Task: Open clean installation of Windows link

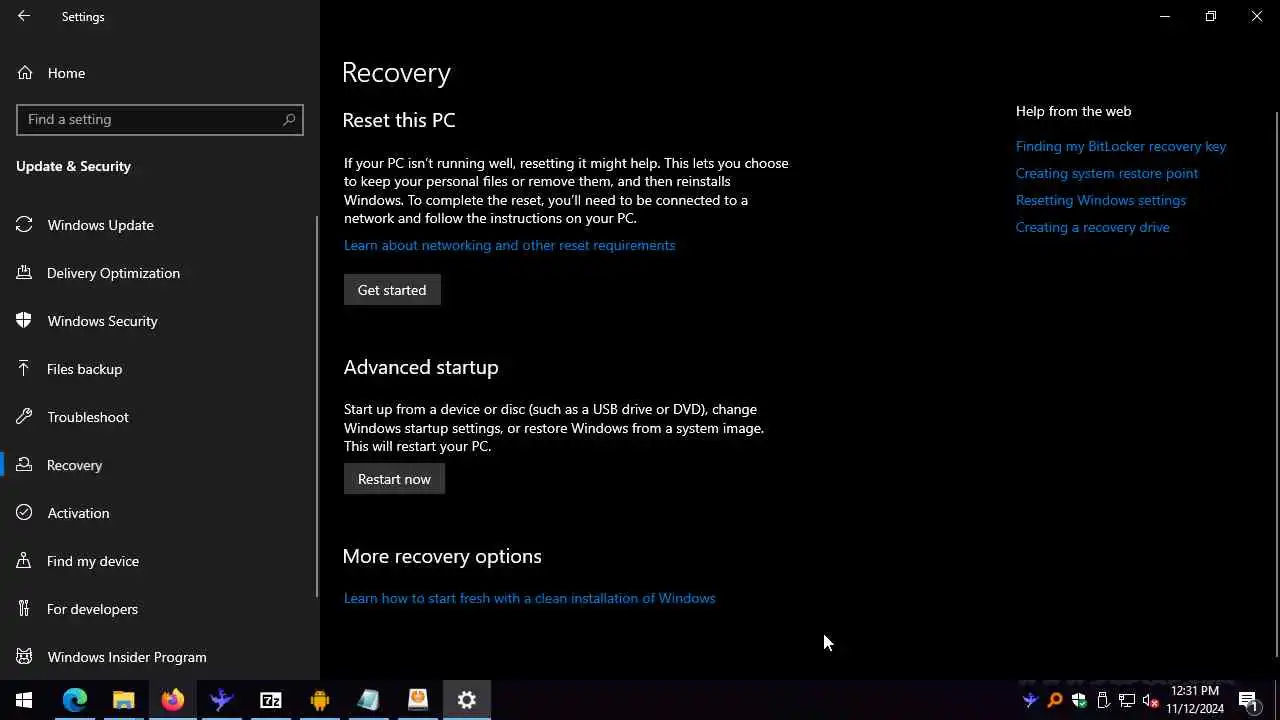Action: pyautogui.click(x=529, y=598)
